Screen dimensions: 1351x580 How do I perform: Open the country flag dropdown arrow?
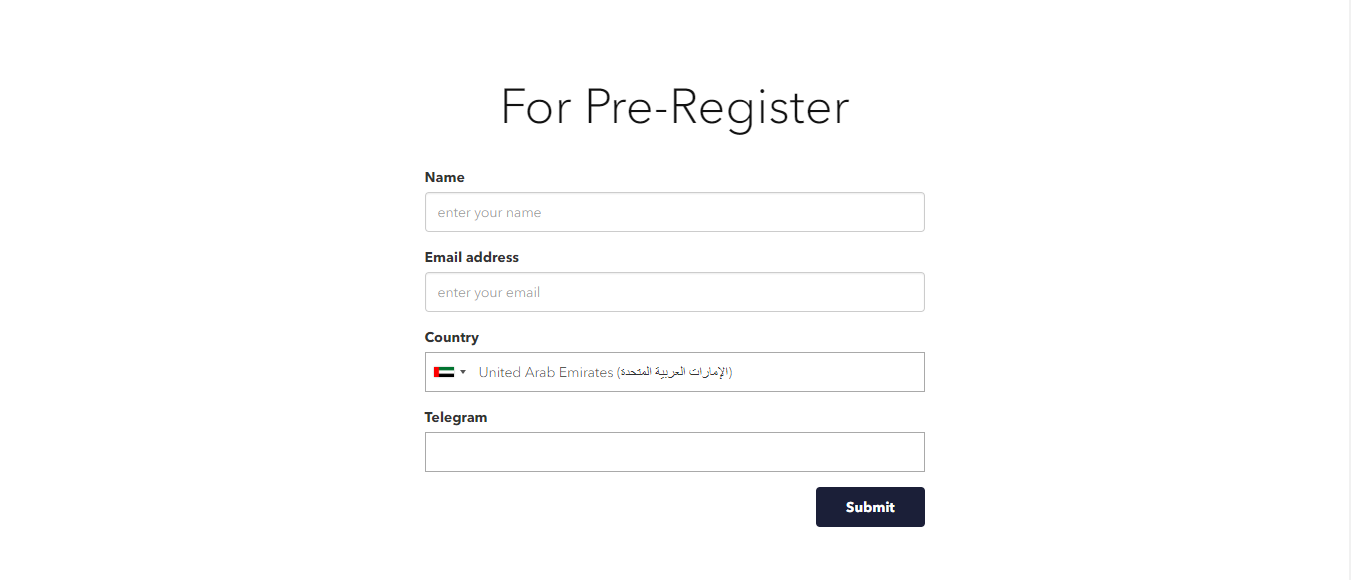[x=463, y=372]
